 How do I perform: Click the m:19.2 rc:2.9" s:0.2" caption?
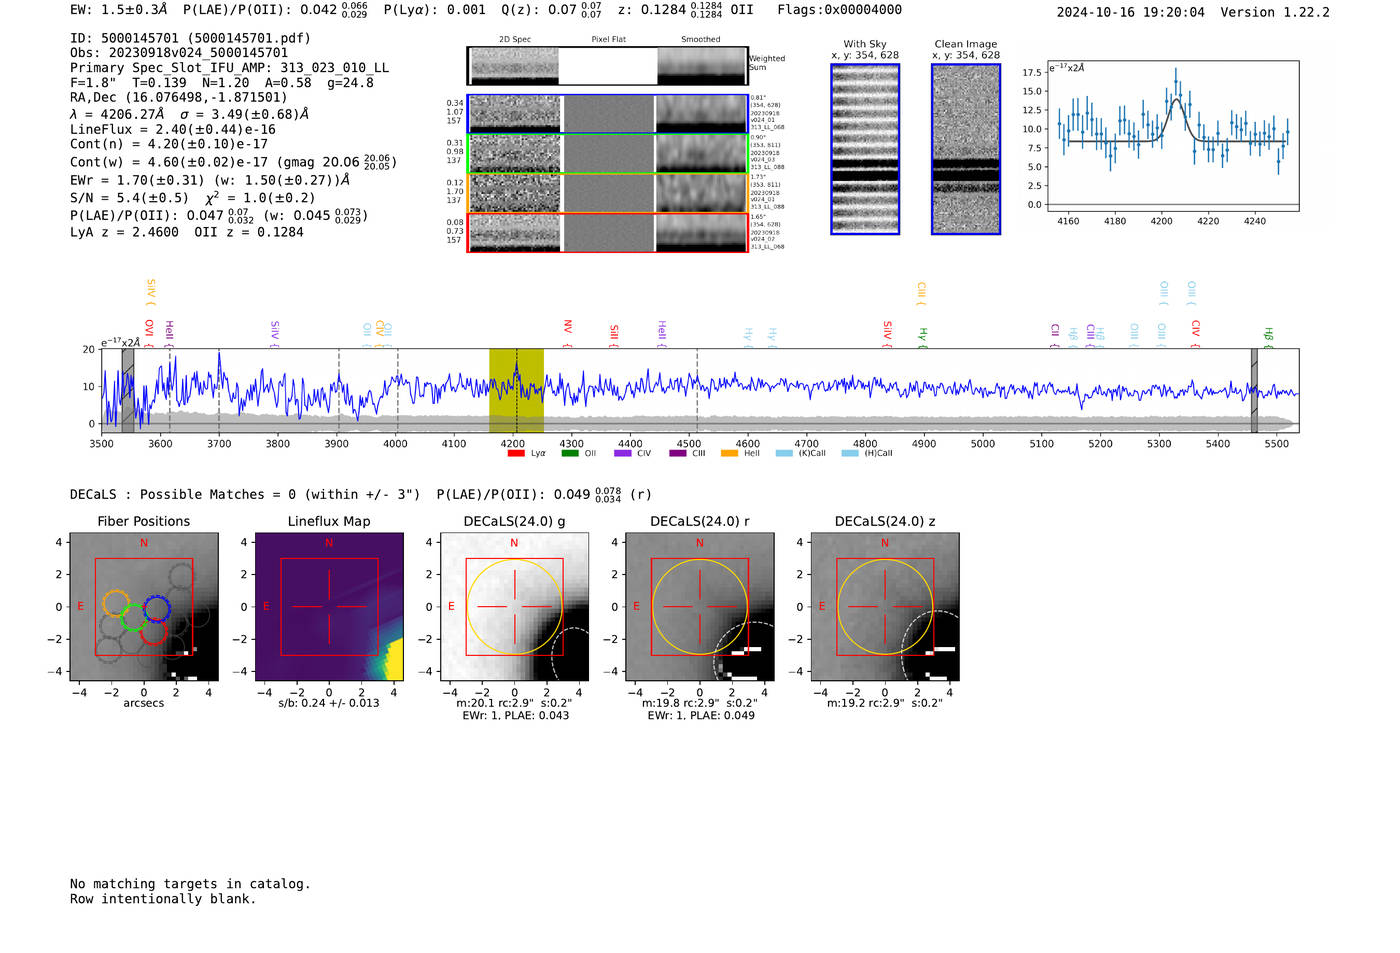click(885, 703)
